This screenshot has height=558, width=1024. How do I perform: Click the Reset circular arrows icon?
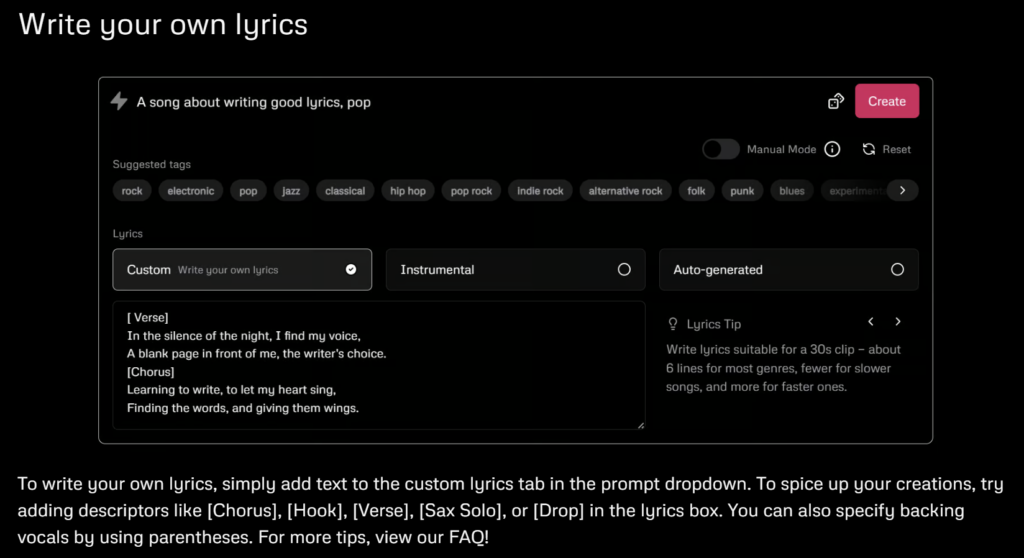tap(869, 149)
